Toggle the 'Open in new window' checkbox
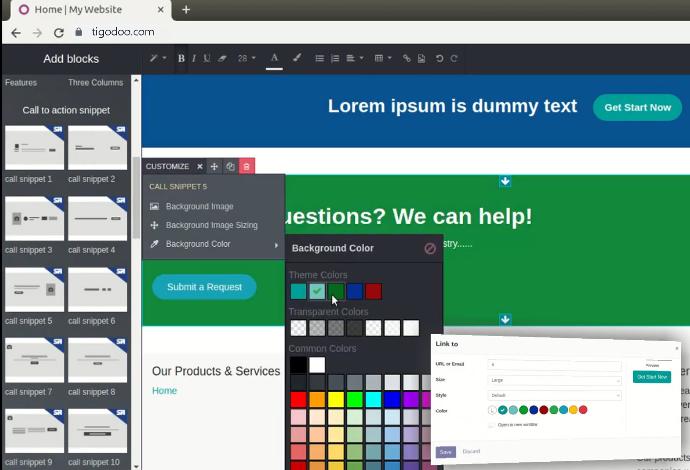The image size is (690, 470). pos(491,425)
